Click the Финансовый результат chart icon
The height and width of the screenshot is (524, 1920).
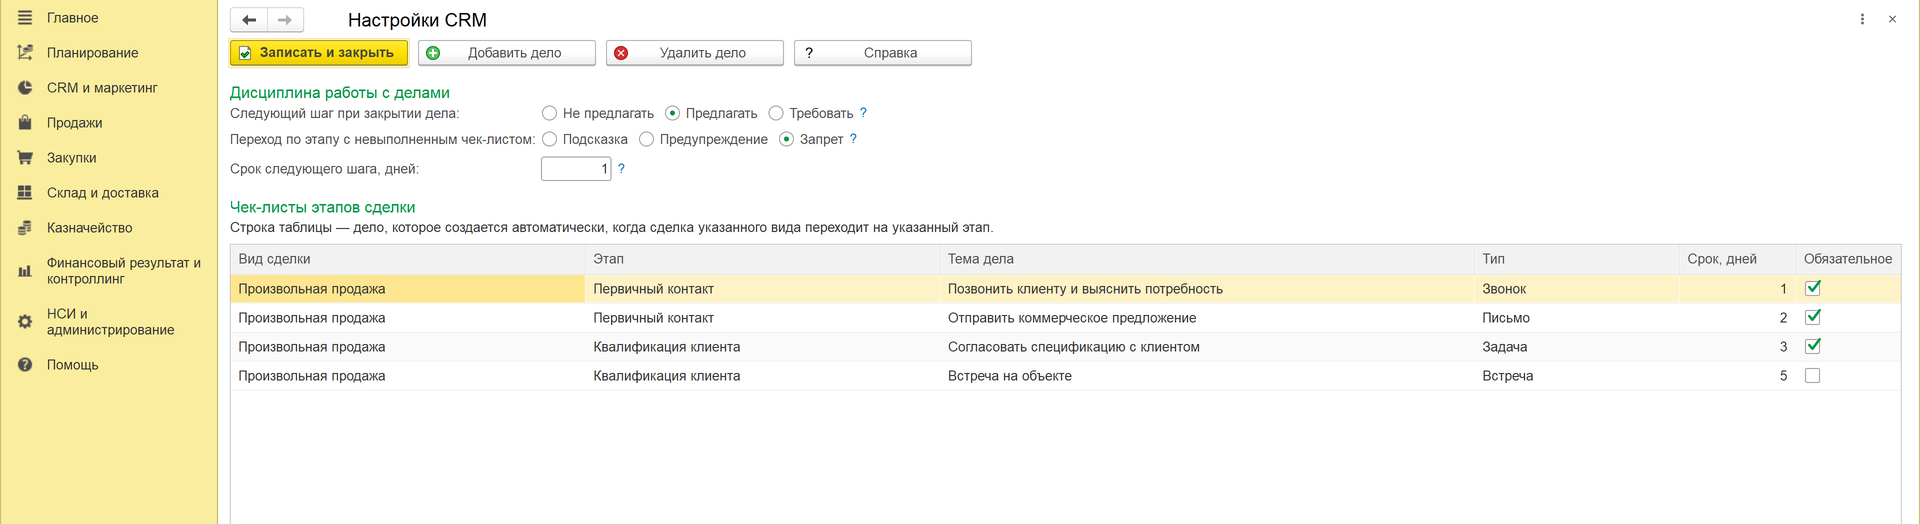pyautogui.click(x=25, y=271)
